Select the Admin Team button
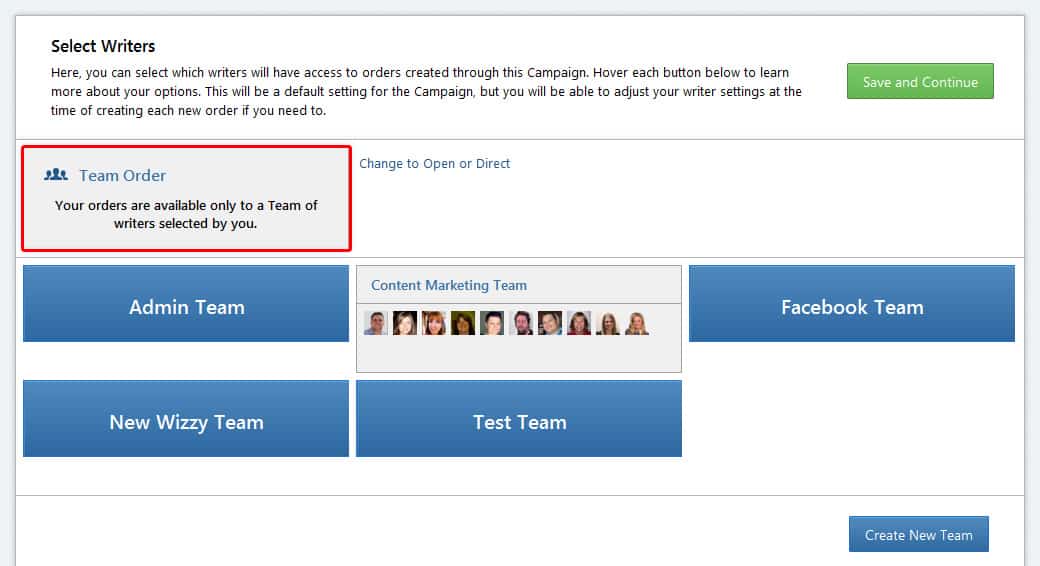1040x566 pixels. click(x=186, y=304)
